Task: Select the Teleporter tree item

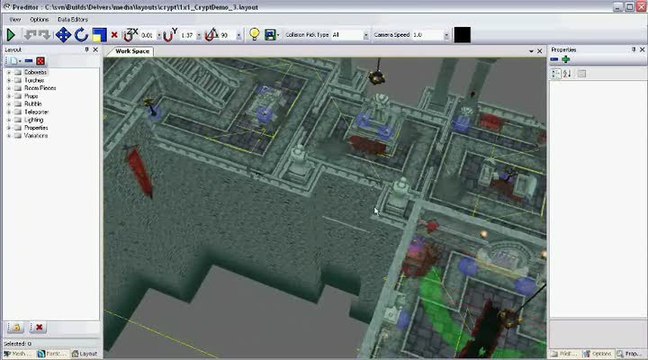Action: (36, 112)
